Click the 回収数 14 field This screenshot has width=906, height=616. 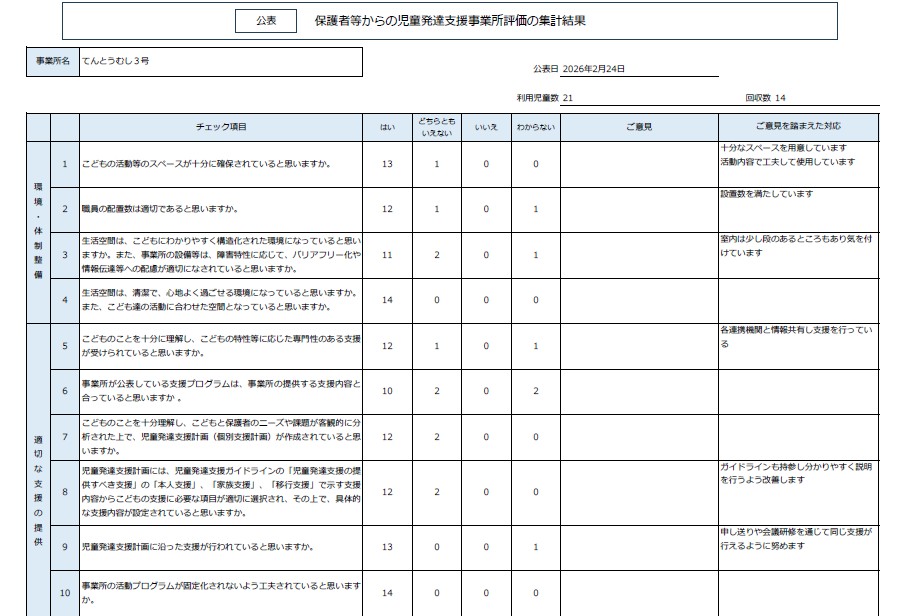[x=766, y=98]
